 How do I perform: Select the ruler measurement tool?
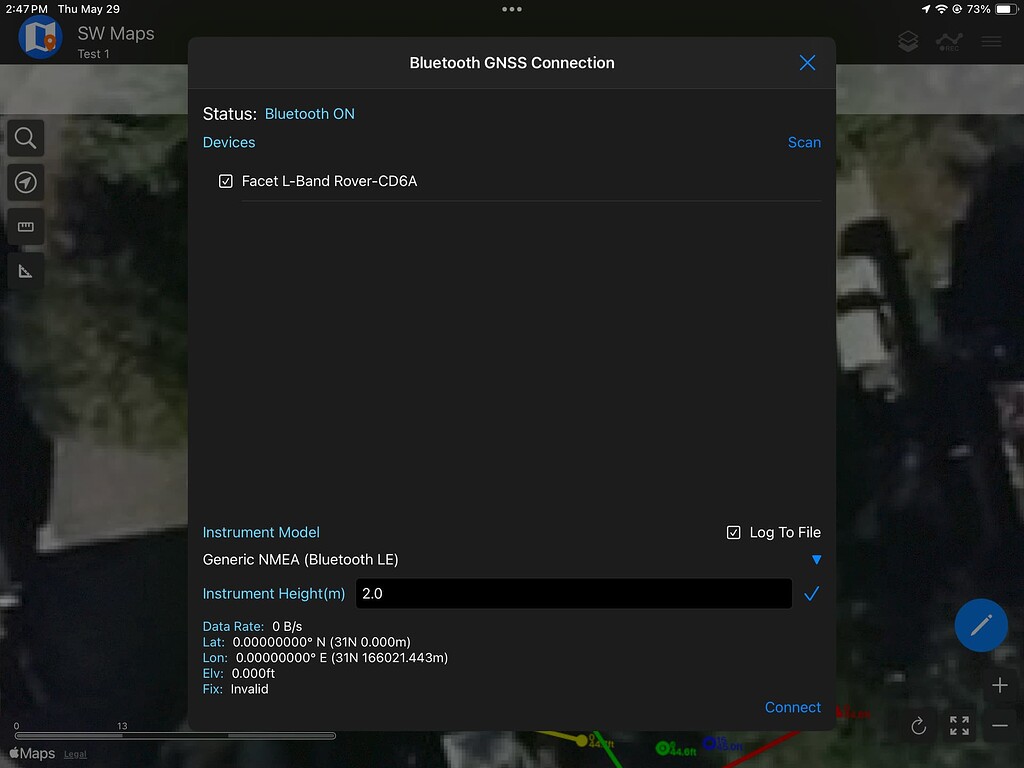pyautogui.click(x=25, y=226)
